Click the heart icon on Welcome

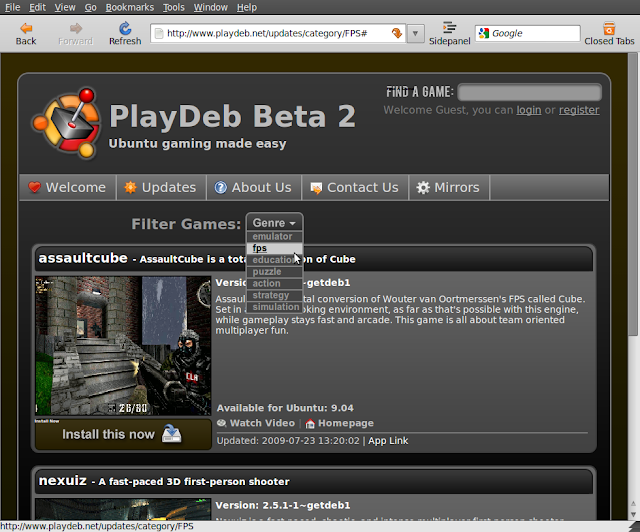[34, 187]
